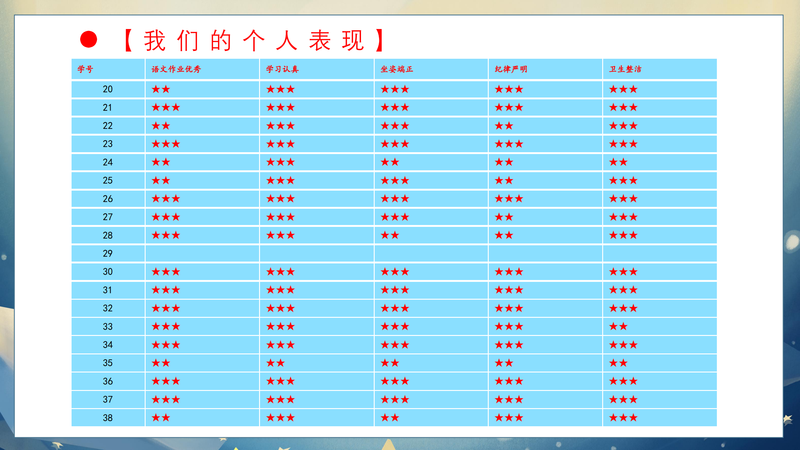Click student number 23 cell
This screenshot has width=800, height=450.
pos(108,144)
